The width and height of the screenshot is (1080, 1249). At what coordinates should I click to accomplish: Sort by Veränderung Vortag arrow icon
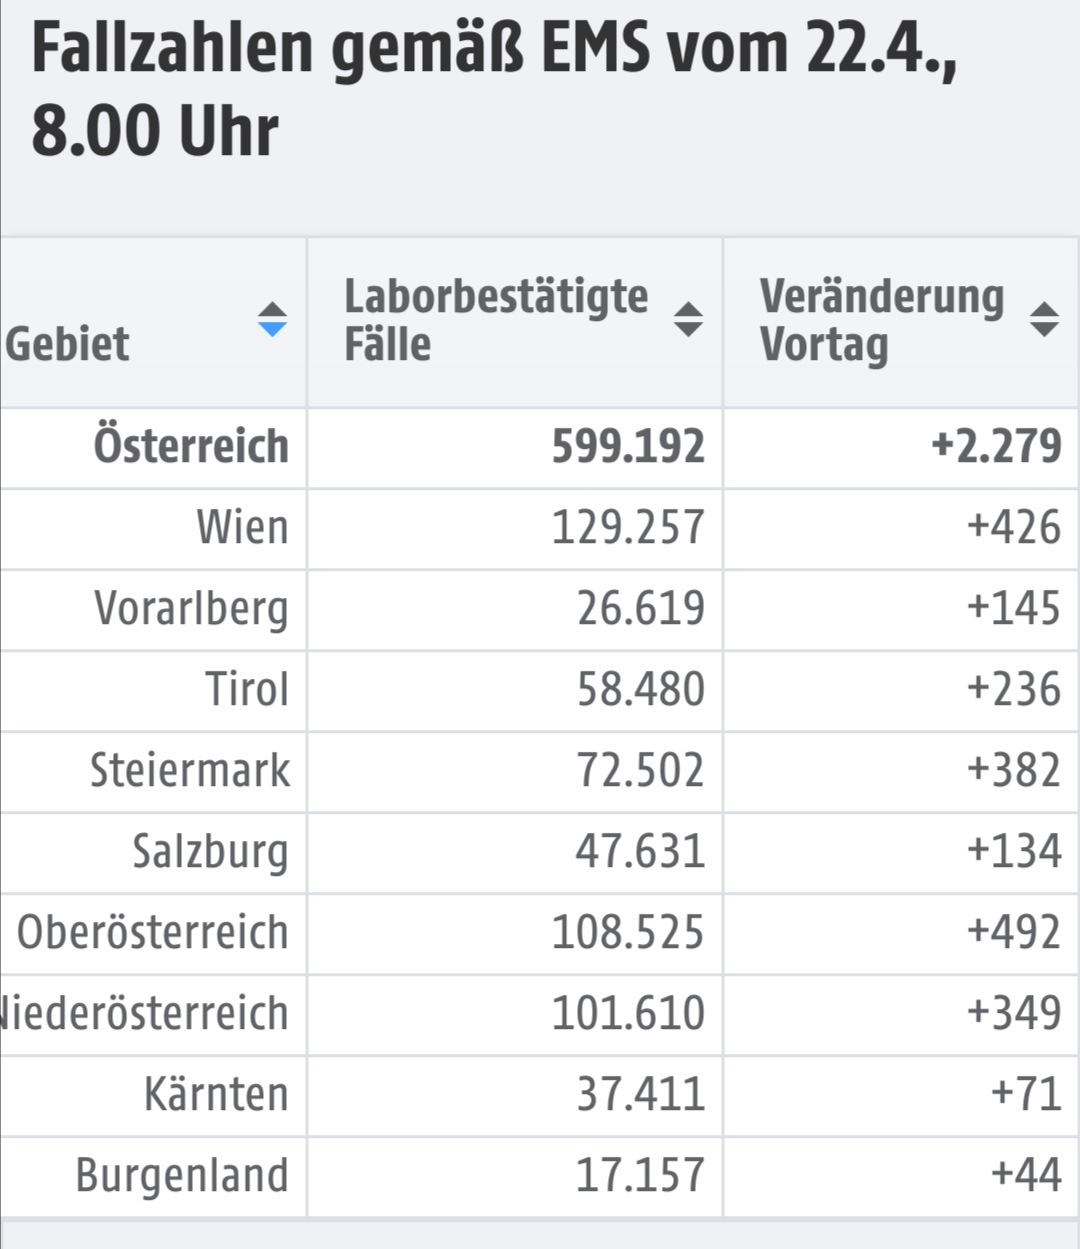1044,320
